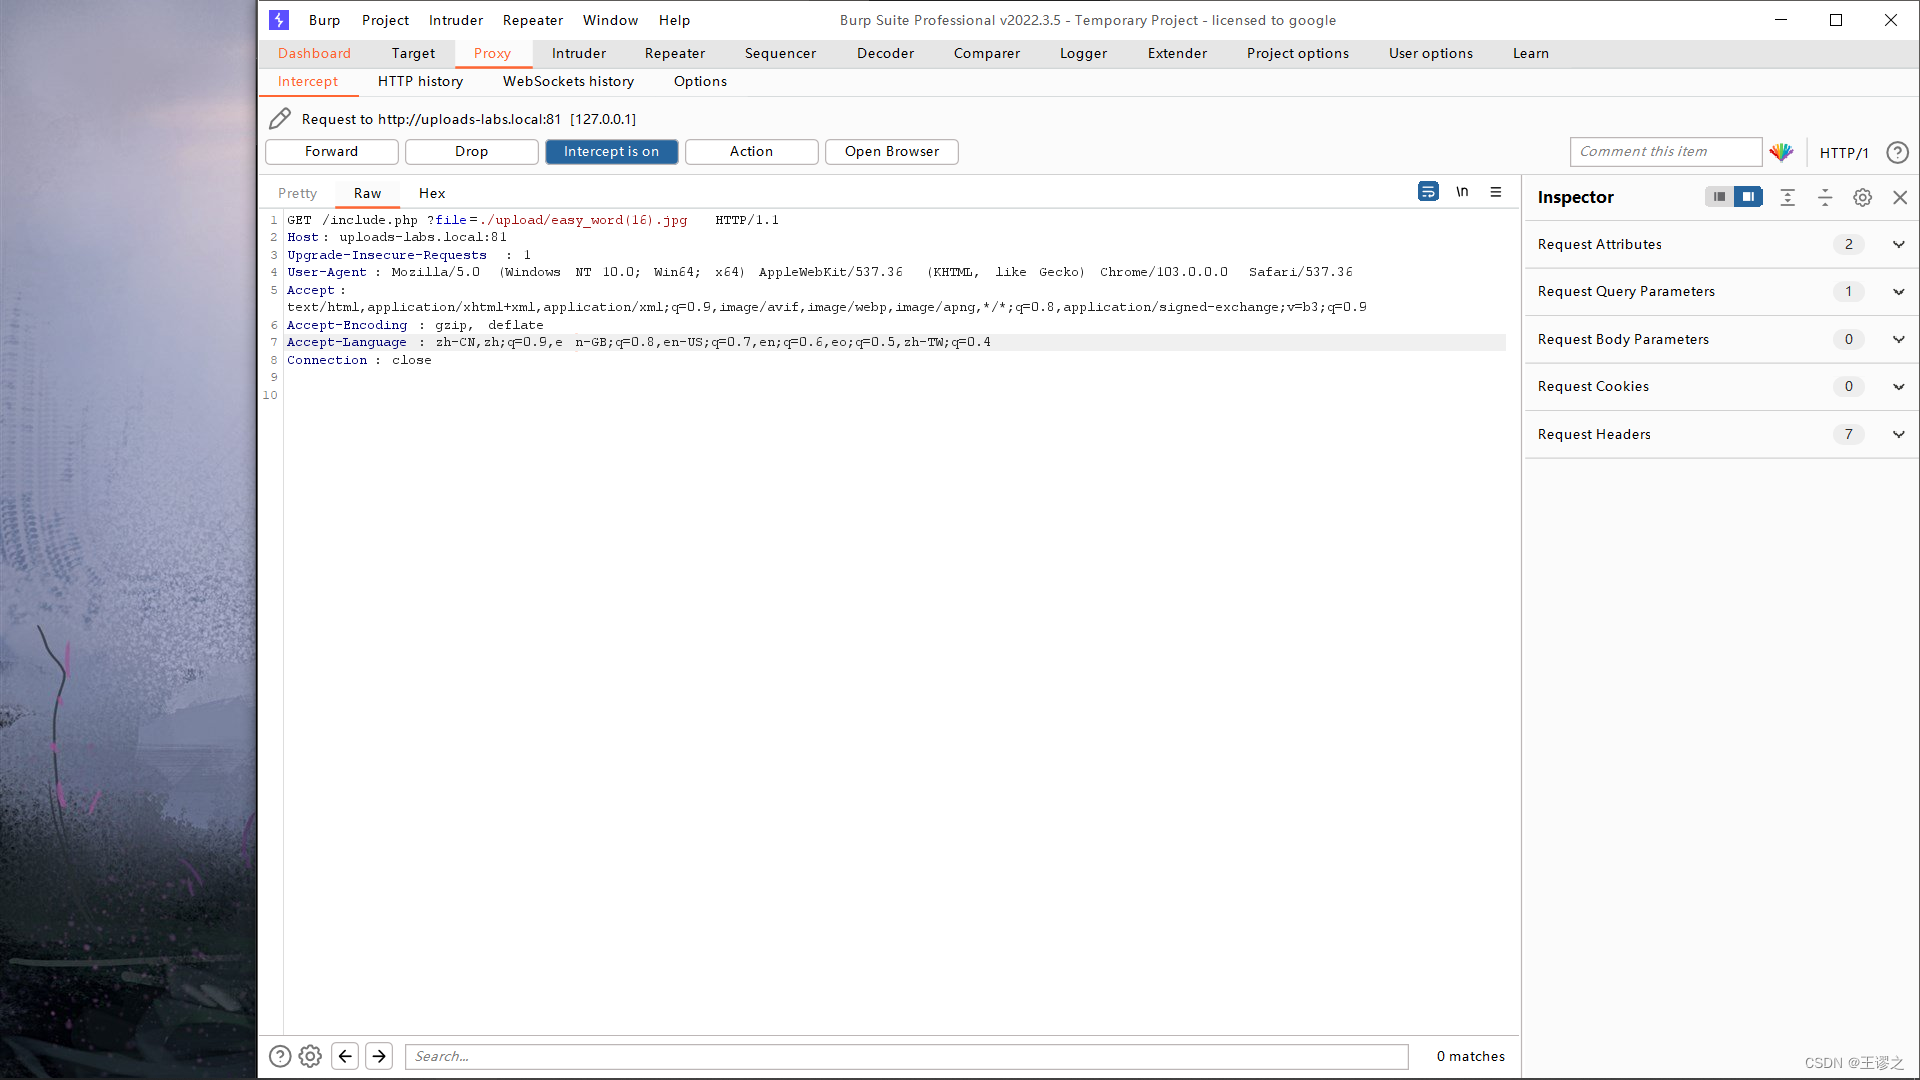Click the Connection: close header line
The image size is (1920, 1080).
click(359, 360)
